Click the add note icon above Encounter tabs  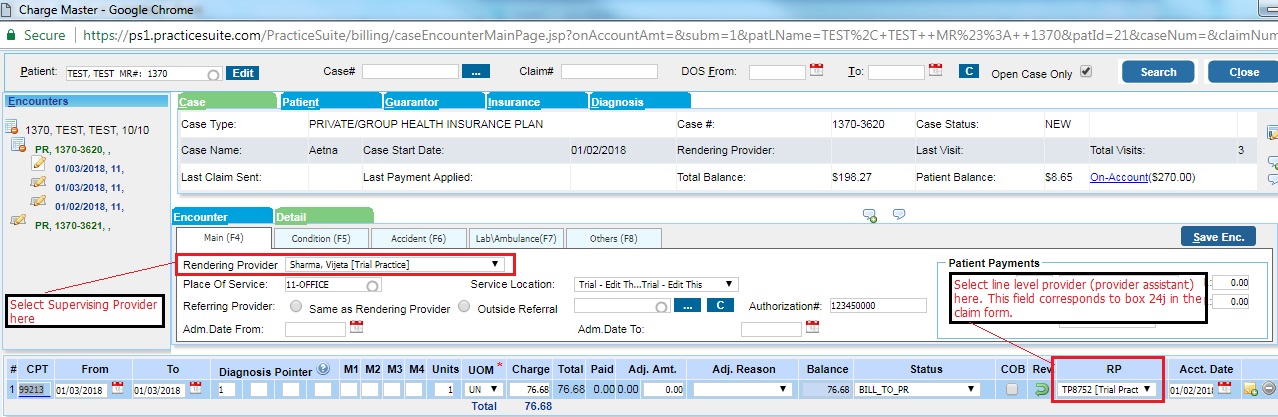coord(869,215)
